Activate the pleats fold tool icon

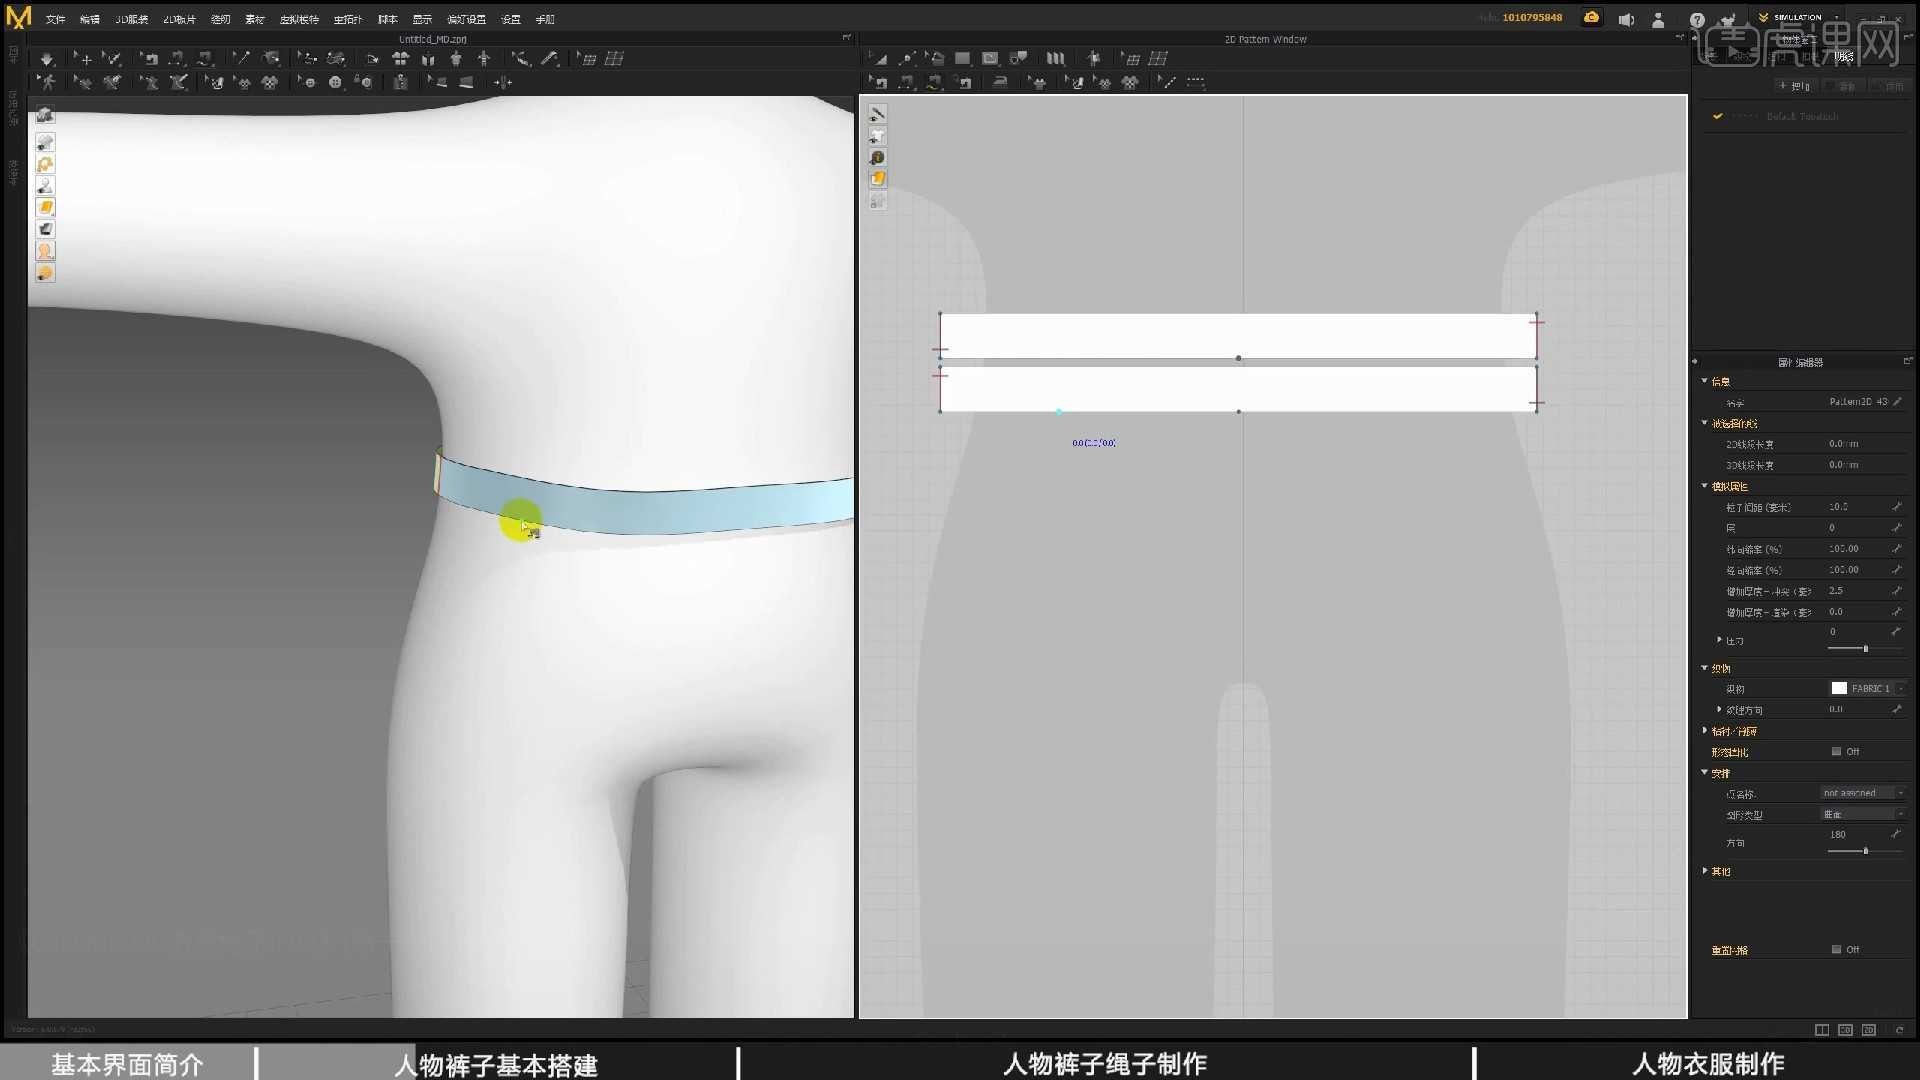(1055, 58)
